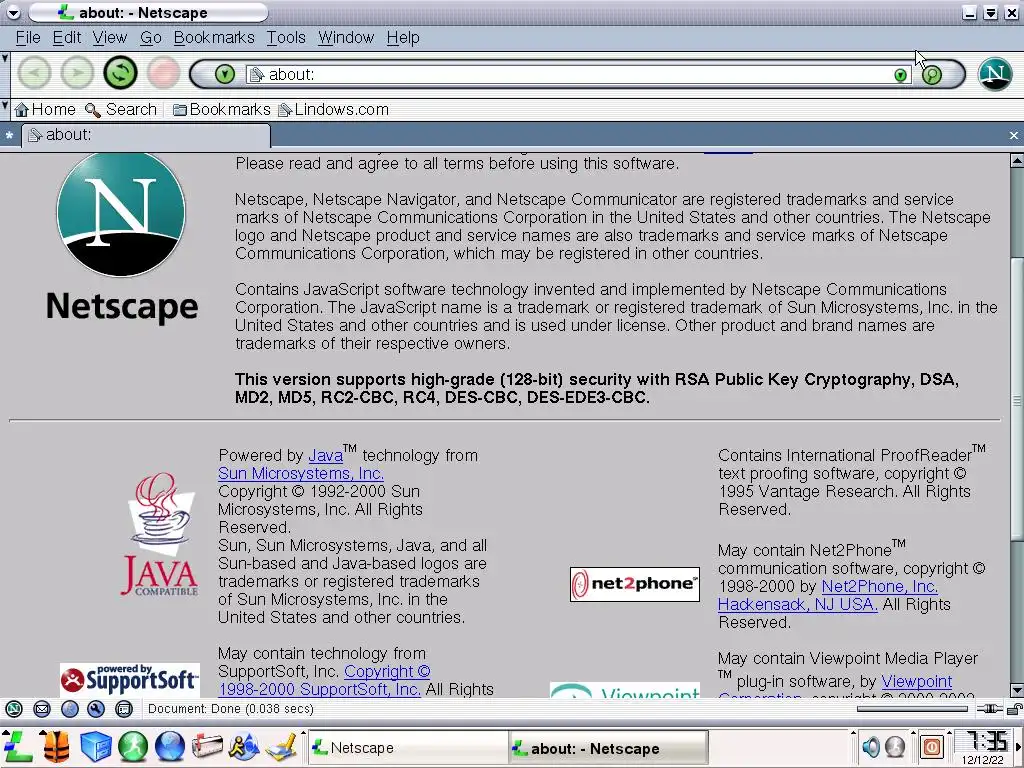Collapse the navigation toolbar grippy
The height and width of the screenshot is (768, 1024).
(5, 74)
